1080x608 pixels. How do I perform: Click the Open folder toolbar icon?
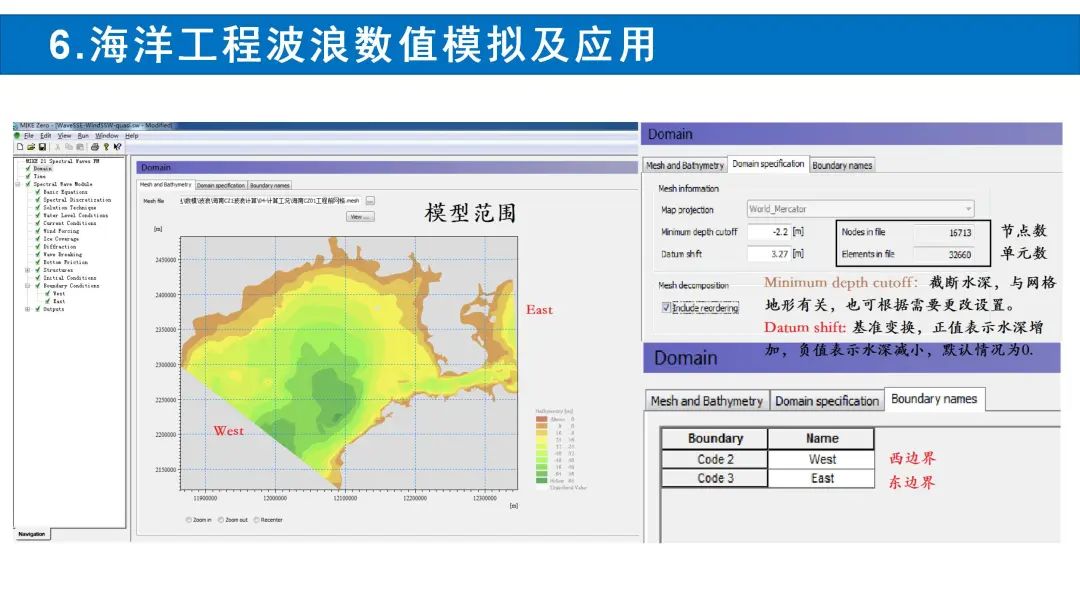(x=31, y=146)
